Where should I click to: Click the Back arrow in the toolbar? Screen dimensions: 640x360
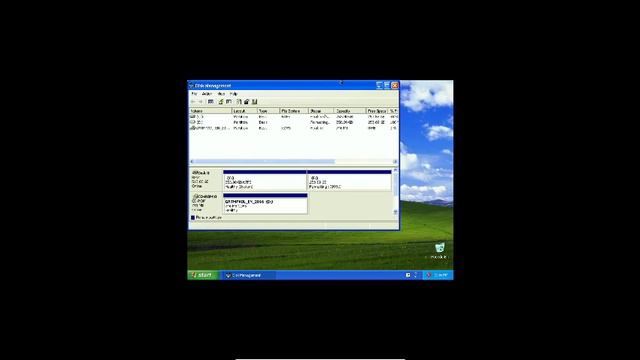(193, 102)
